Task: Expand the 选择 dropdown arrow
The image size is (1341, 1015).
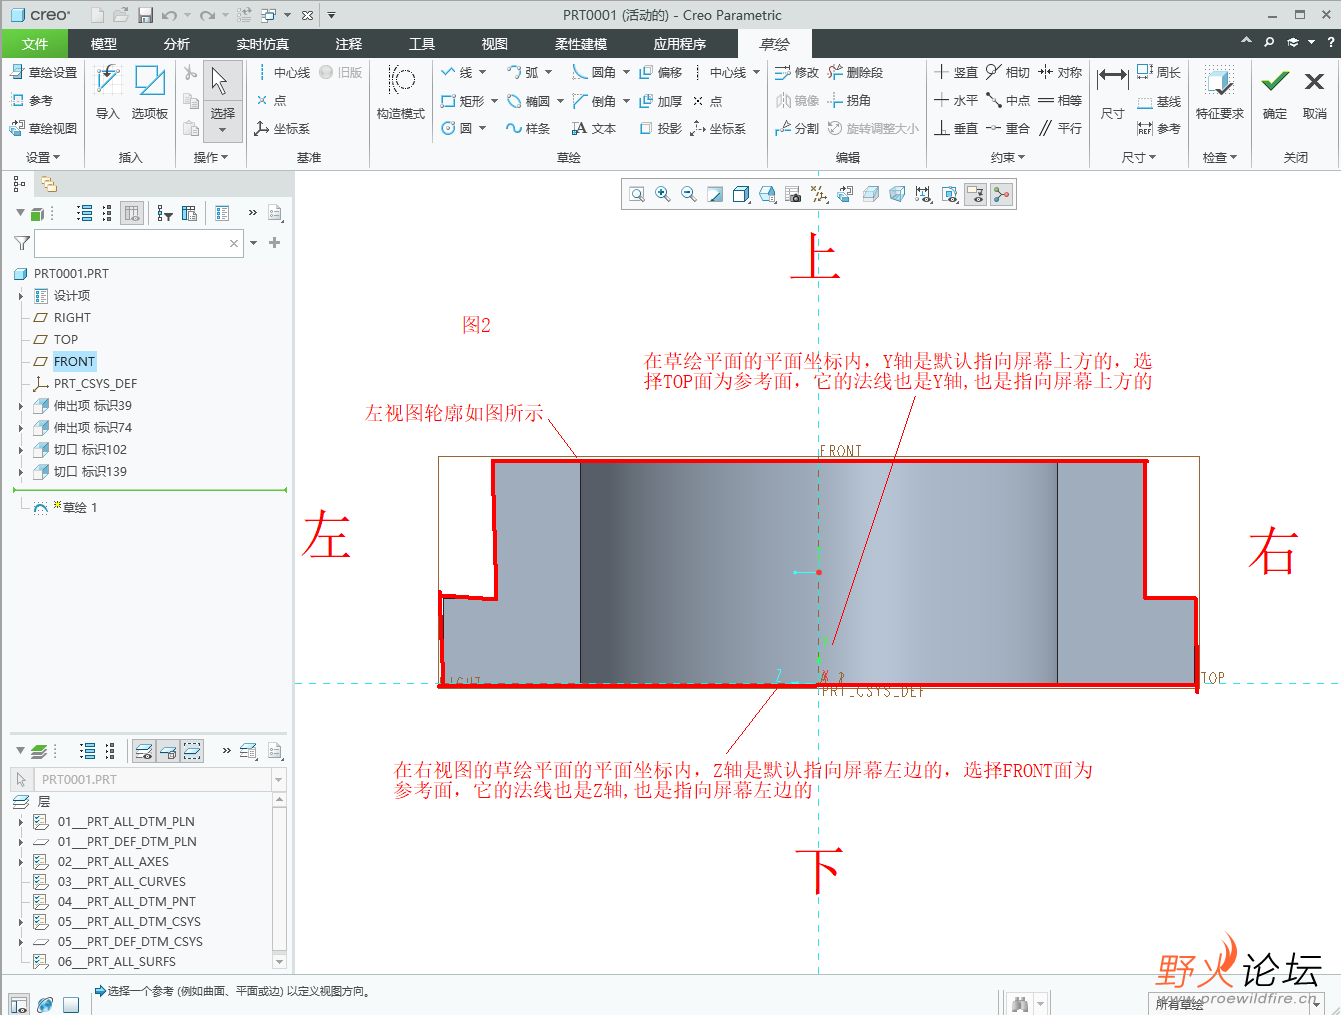Action: coord(222,131)
